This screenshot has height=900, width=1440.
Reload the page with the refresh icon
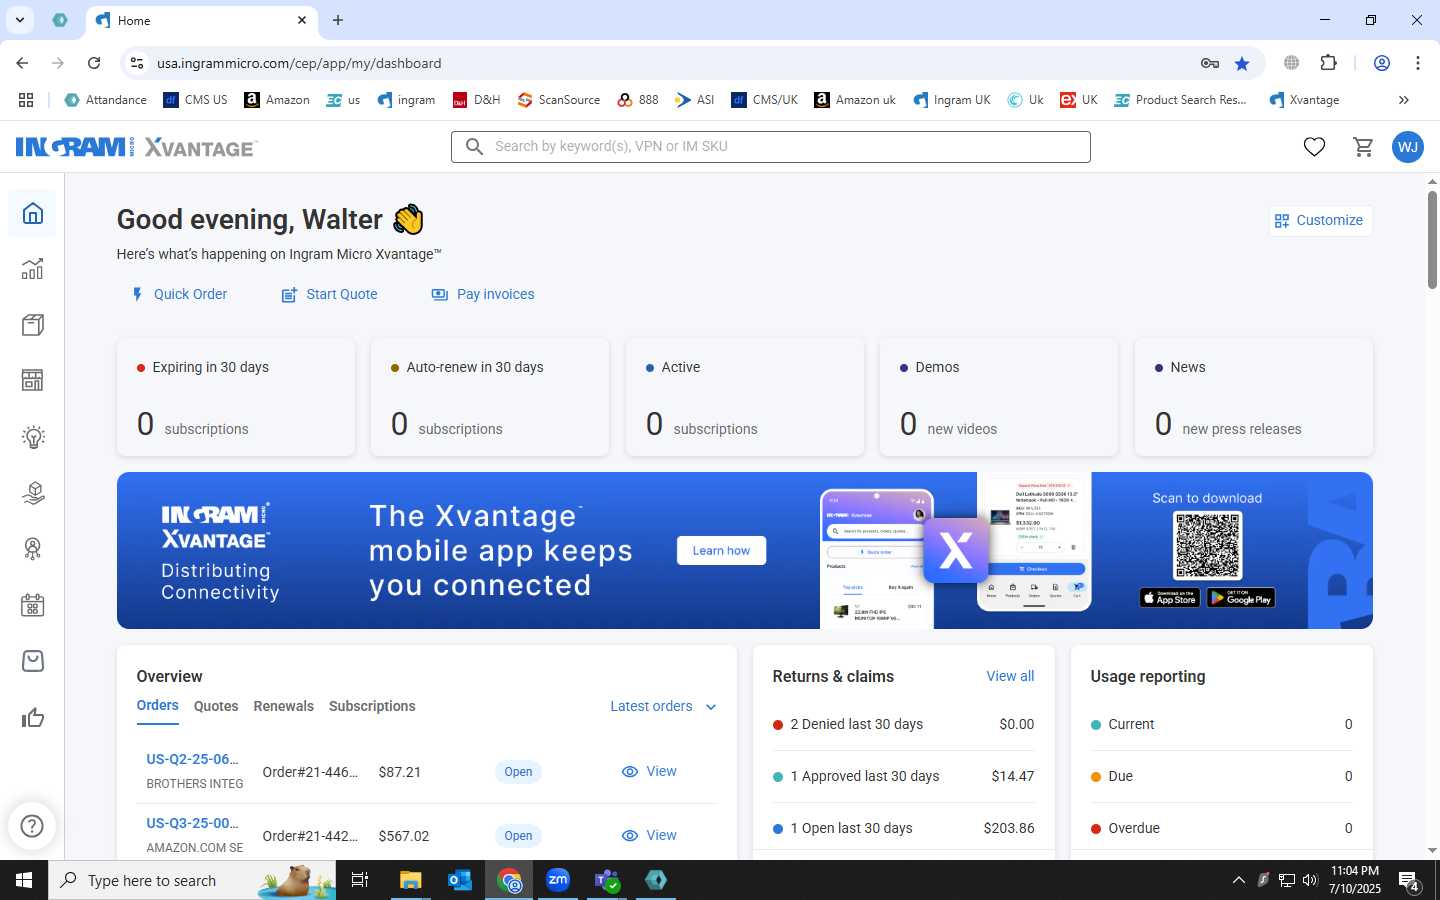coord(94,63)
